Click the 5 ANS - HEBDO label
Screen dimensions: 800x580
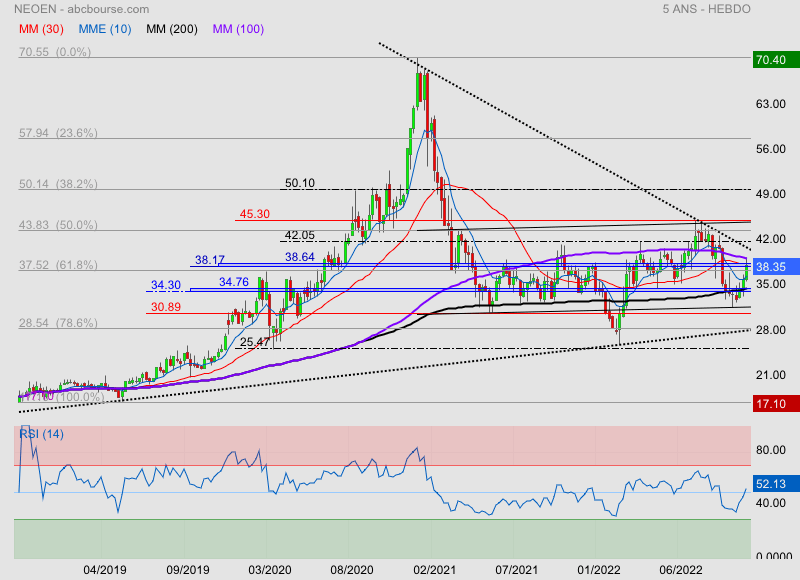pos(707,9)
